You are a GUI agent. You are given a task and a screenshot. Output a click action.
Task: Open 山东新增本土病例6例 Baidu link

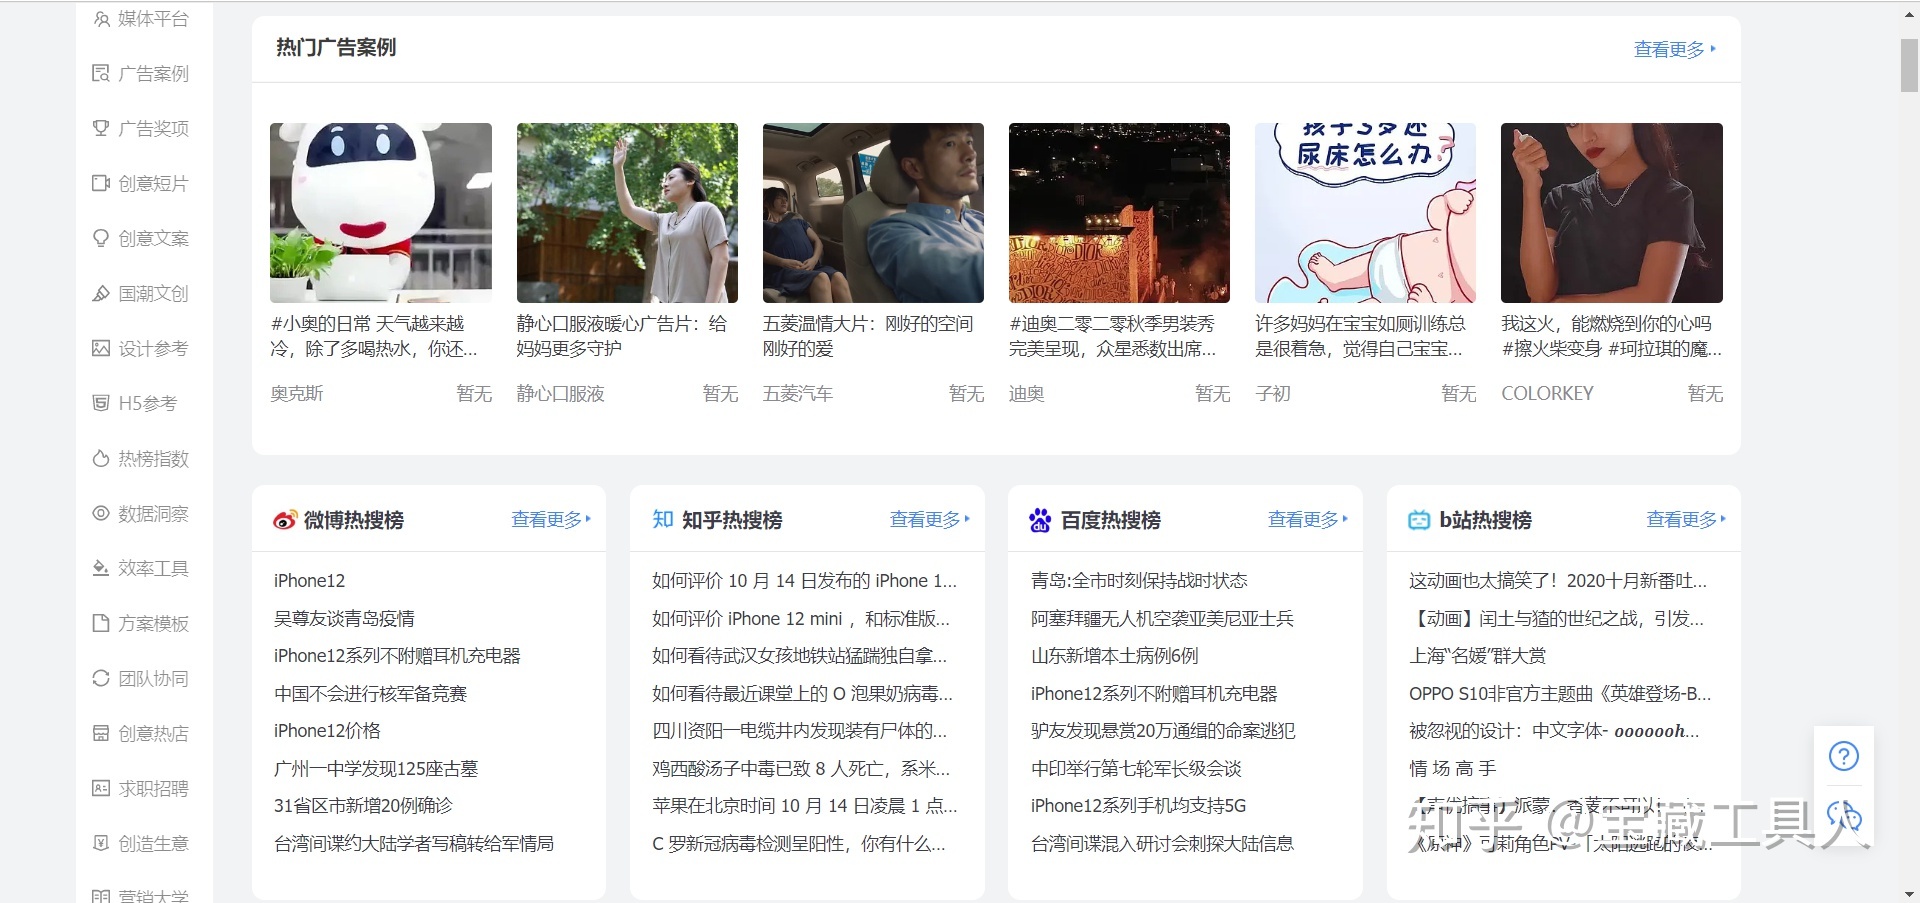point(1114,656)
